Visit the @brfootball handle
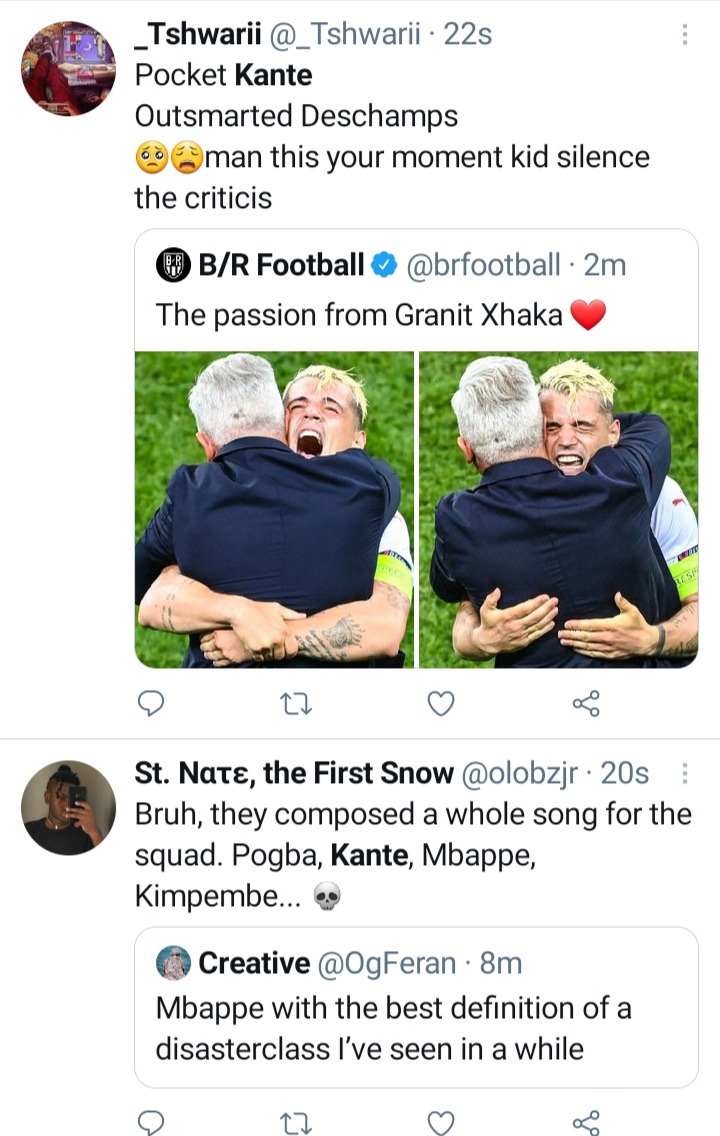720x1136 pixels. click(x=483, y=265)
